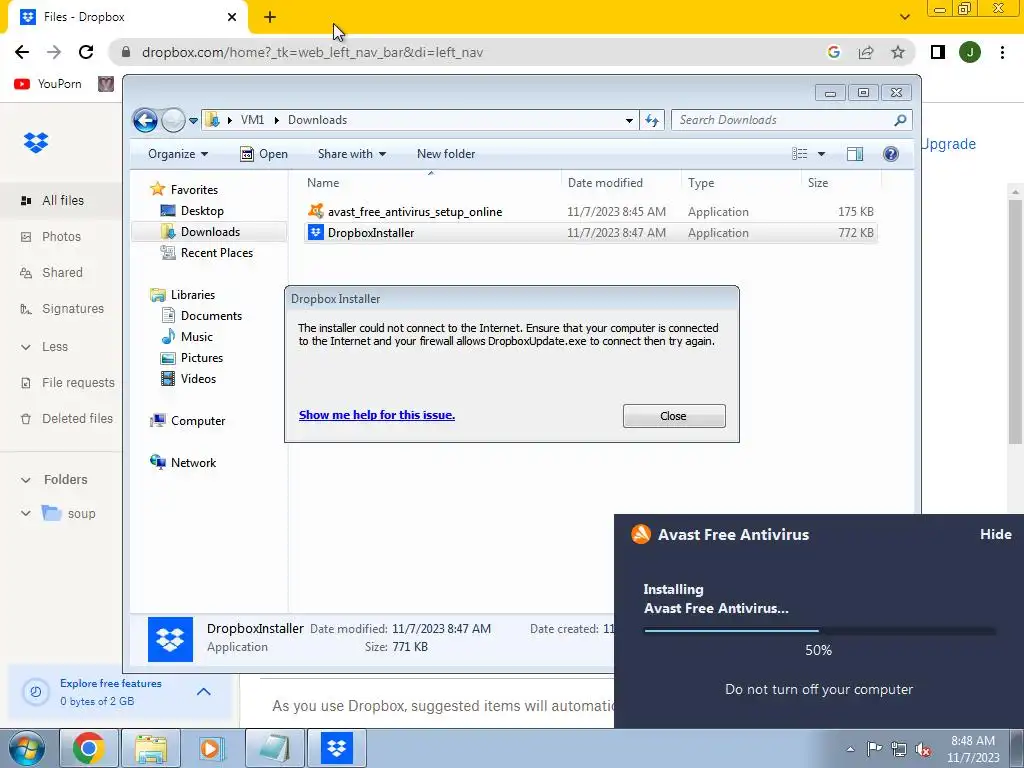Open Photos in Dropbox sidebar

coord(61,236)
